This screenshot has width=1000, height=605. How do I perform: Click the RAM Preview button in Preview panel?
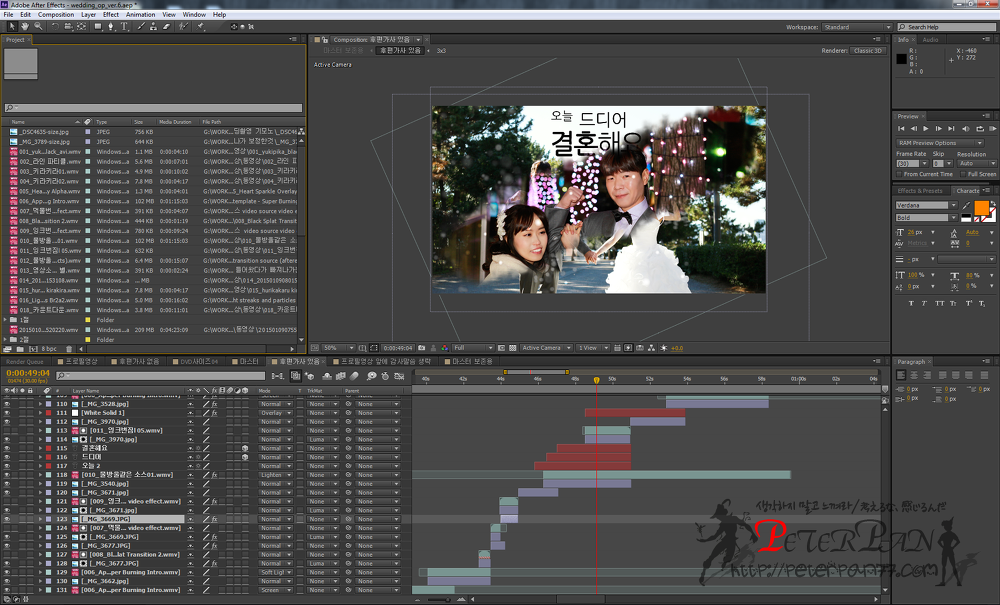point(992,128)
